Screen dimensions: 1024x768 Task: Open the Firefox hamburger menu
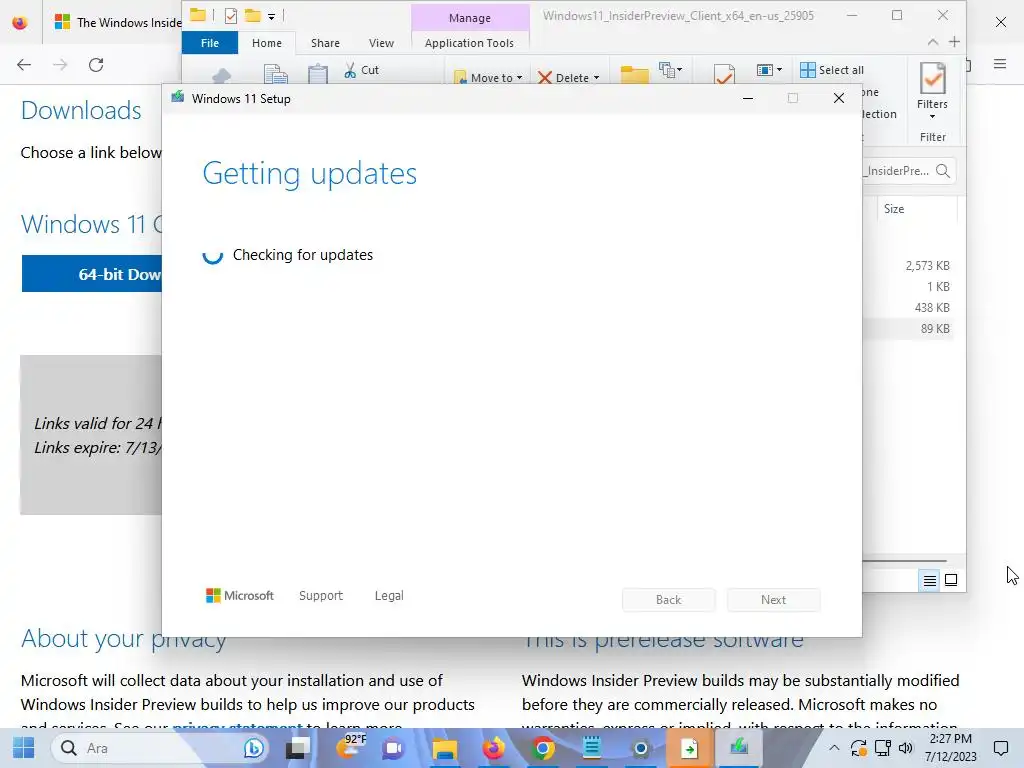point(1000,63)
